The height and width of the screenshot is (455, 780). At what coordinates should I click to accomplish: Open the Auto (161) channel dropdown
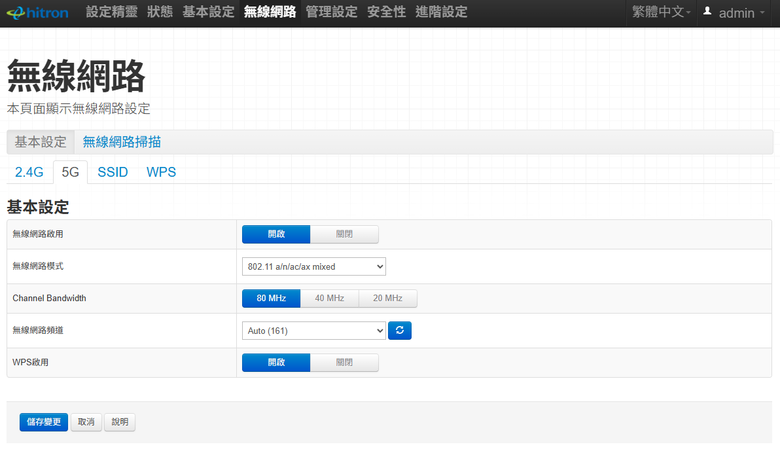pyautogui.click(x=314, y=331)
